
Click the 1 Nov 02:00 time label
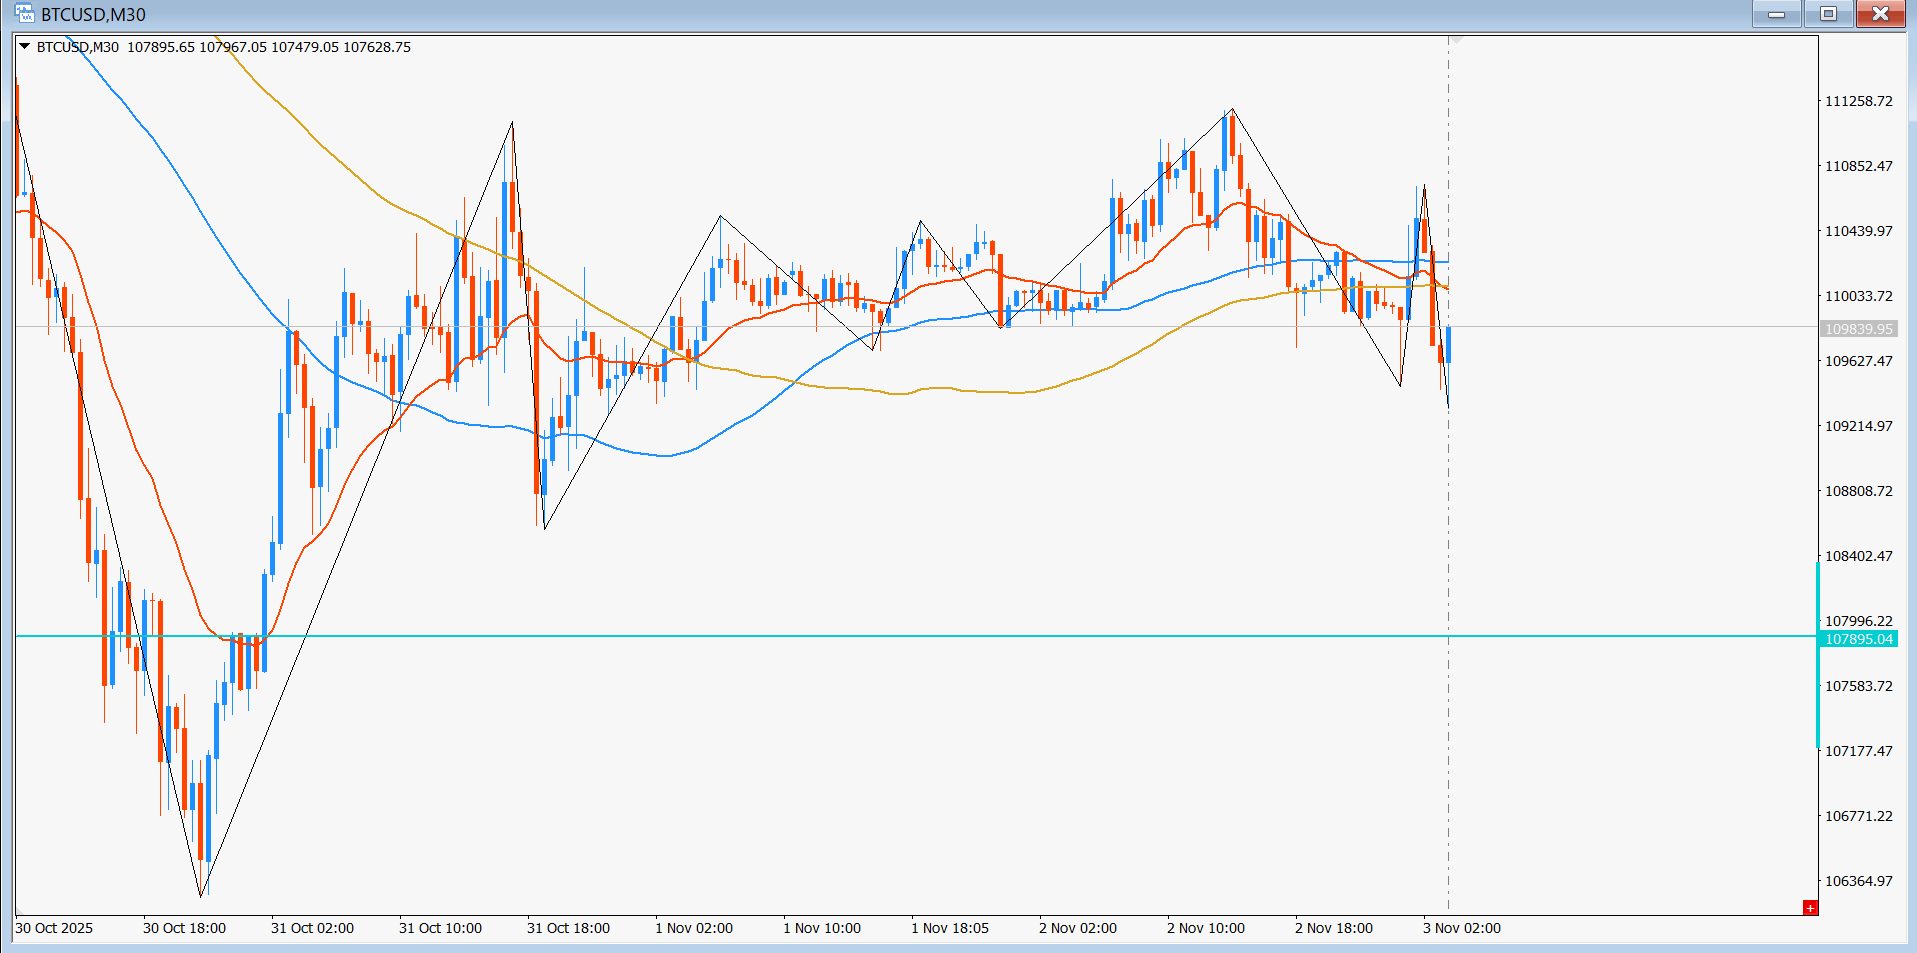(x=694, y=928)
